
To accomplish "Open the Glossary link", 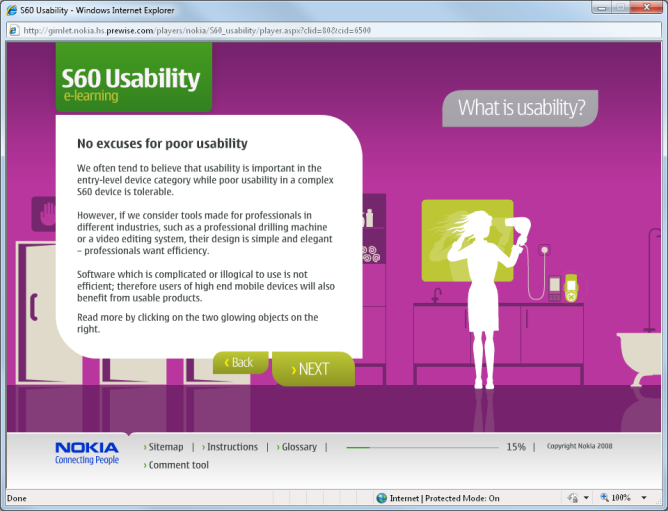I will pyautogui.click(x=297, y=447).
